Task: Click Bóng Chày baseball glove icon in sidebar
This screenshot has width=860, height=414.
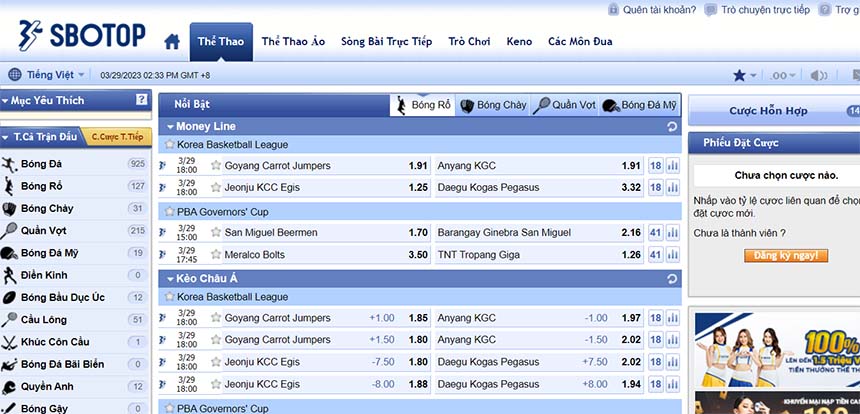Action: [x=9, y=209]
